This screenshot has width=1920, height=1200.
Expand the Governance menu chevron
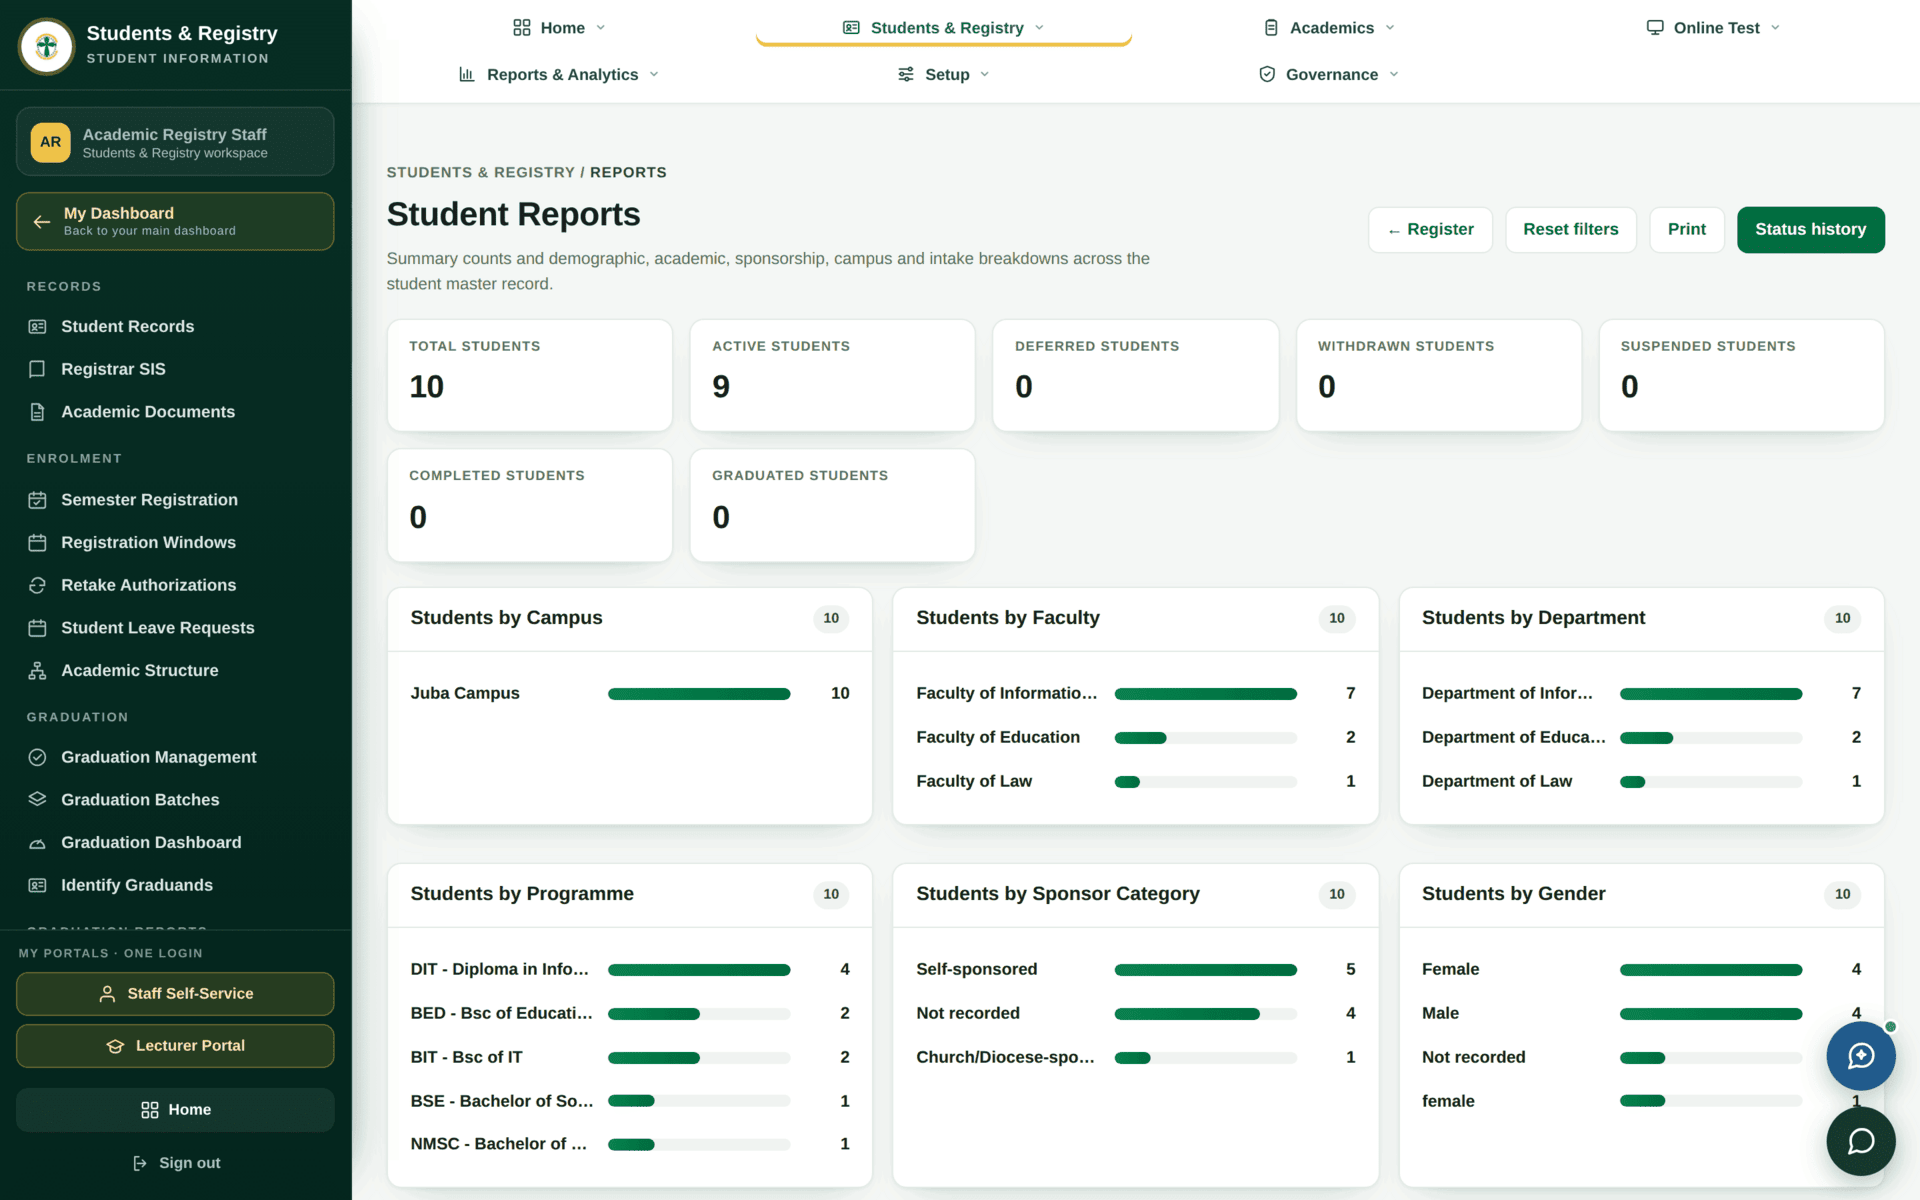tap(1394, 74)
